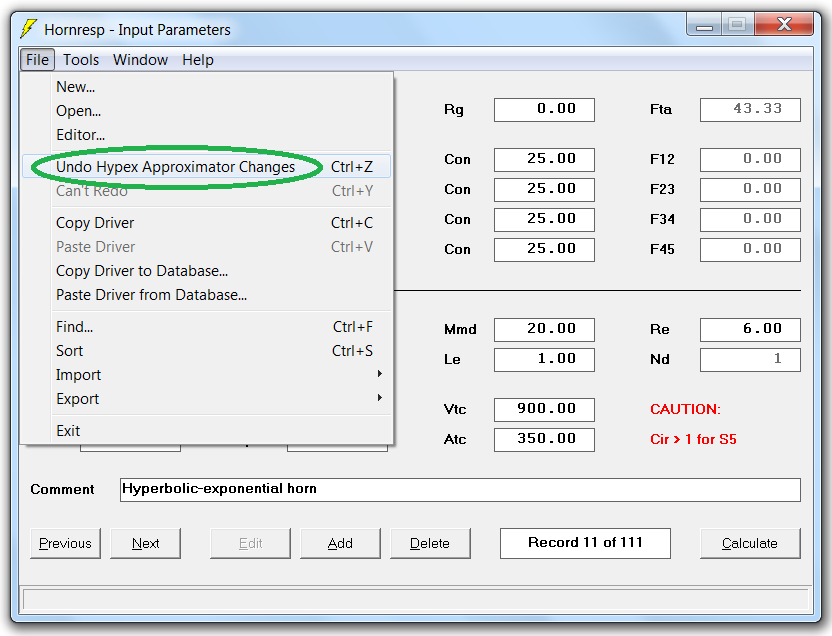Choose Copy Driver menu item
Viewport: 832px width, 636px height.
point(207,223)
